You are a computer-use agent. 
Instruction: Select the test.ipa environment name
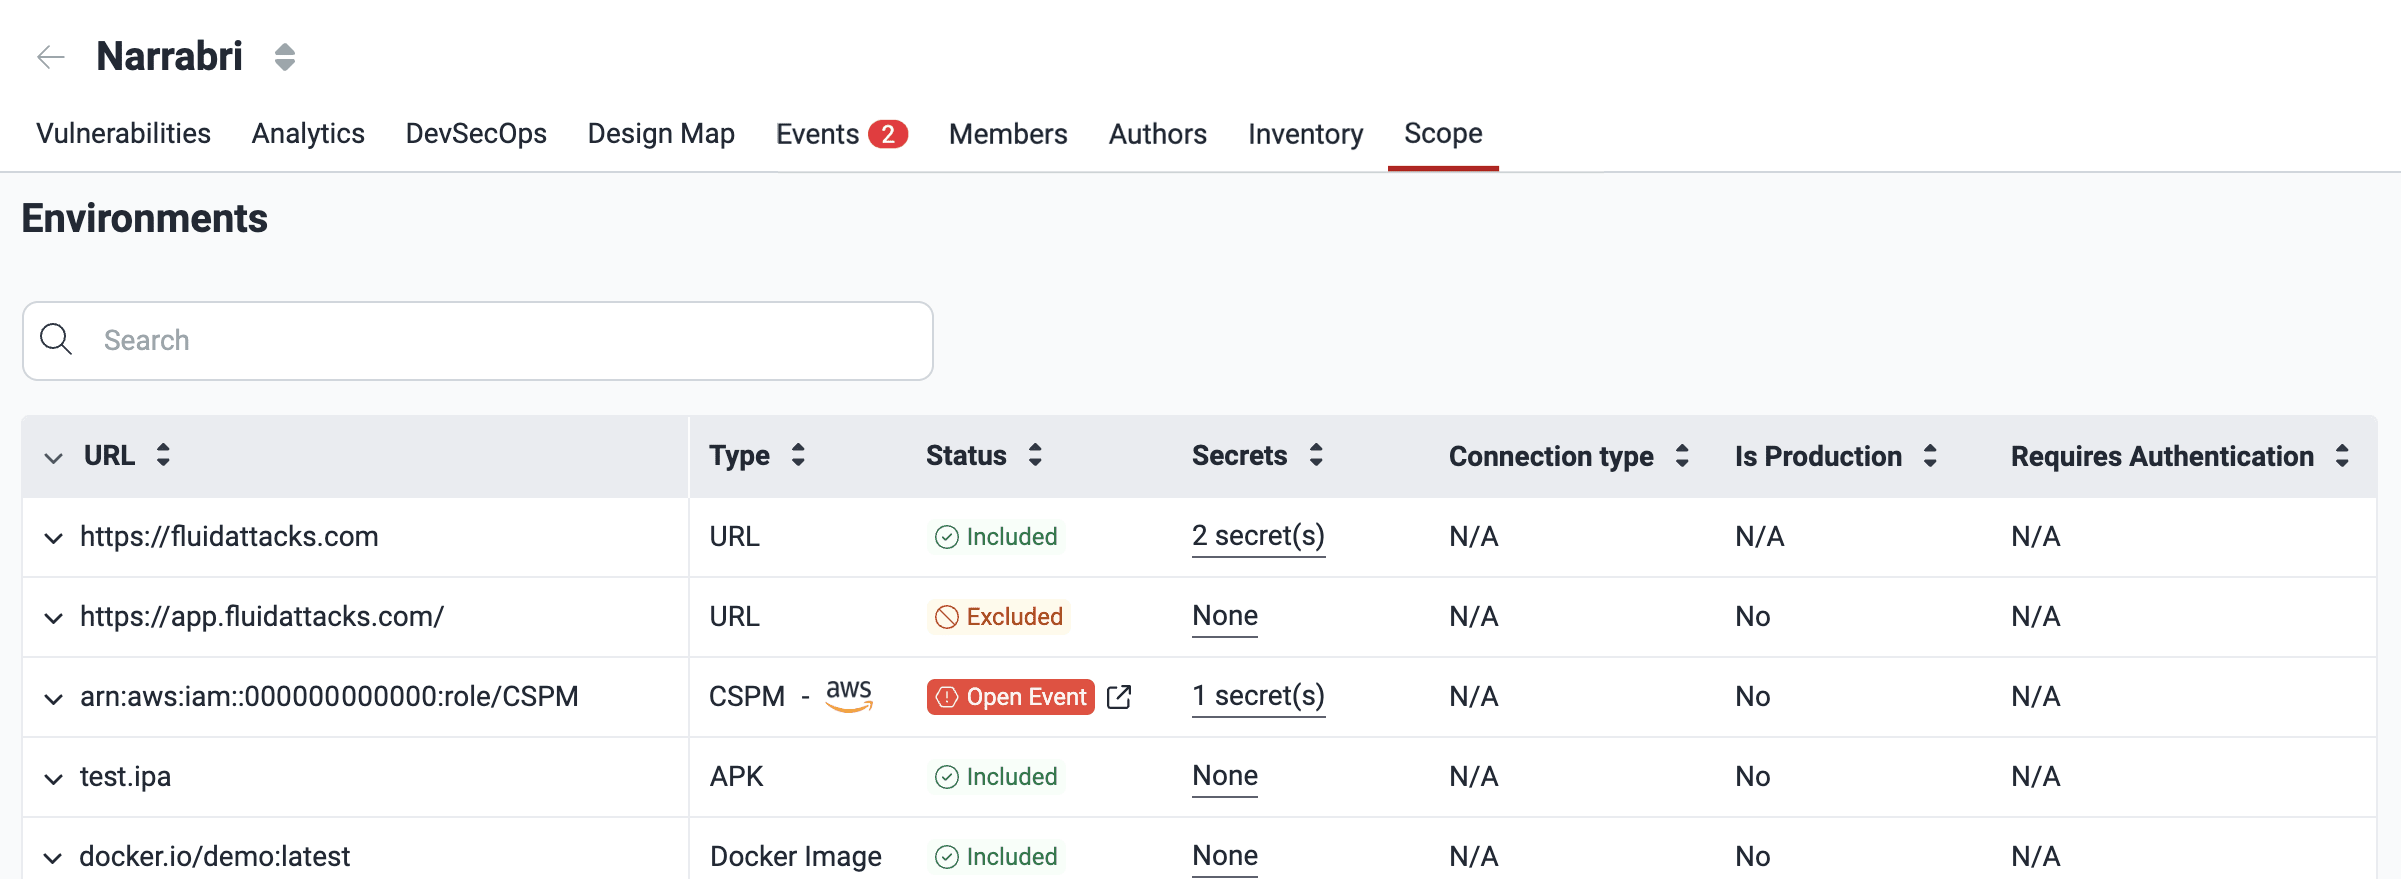tap(125, 777)
